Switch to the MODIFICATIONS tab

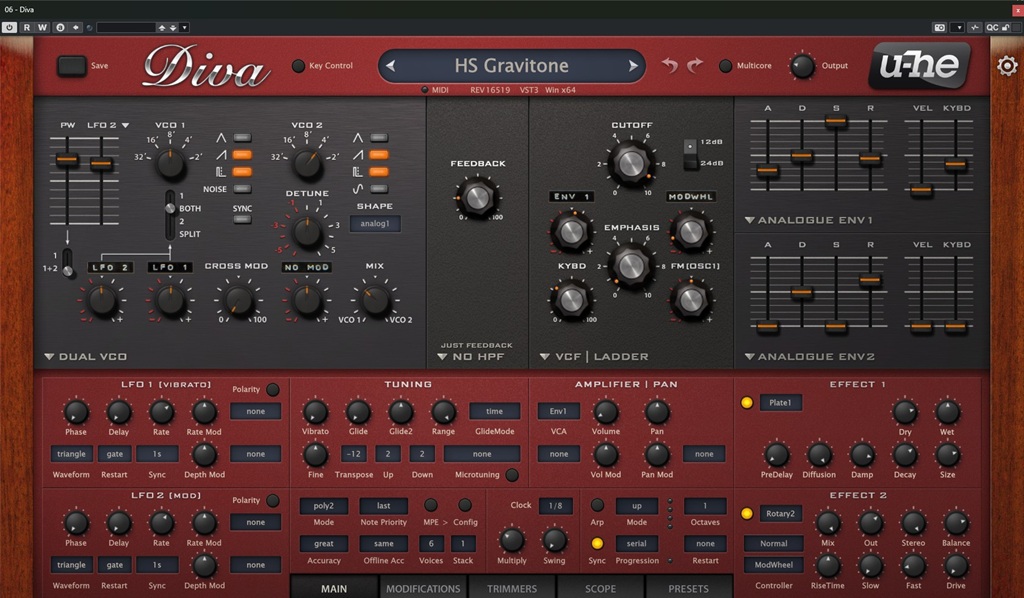point(423,588)
